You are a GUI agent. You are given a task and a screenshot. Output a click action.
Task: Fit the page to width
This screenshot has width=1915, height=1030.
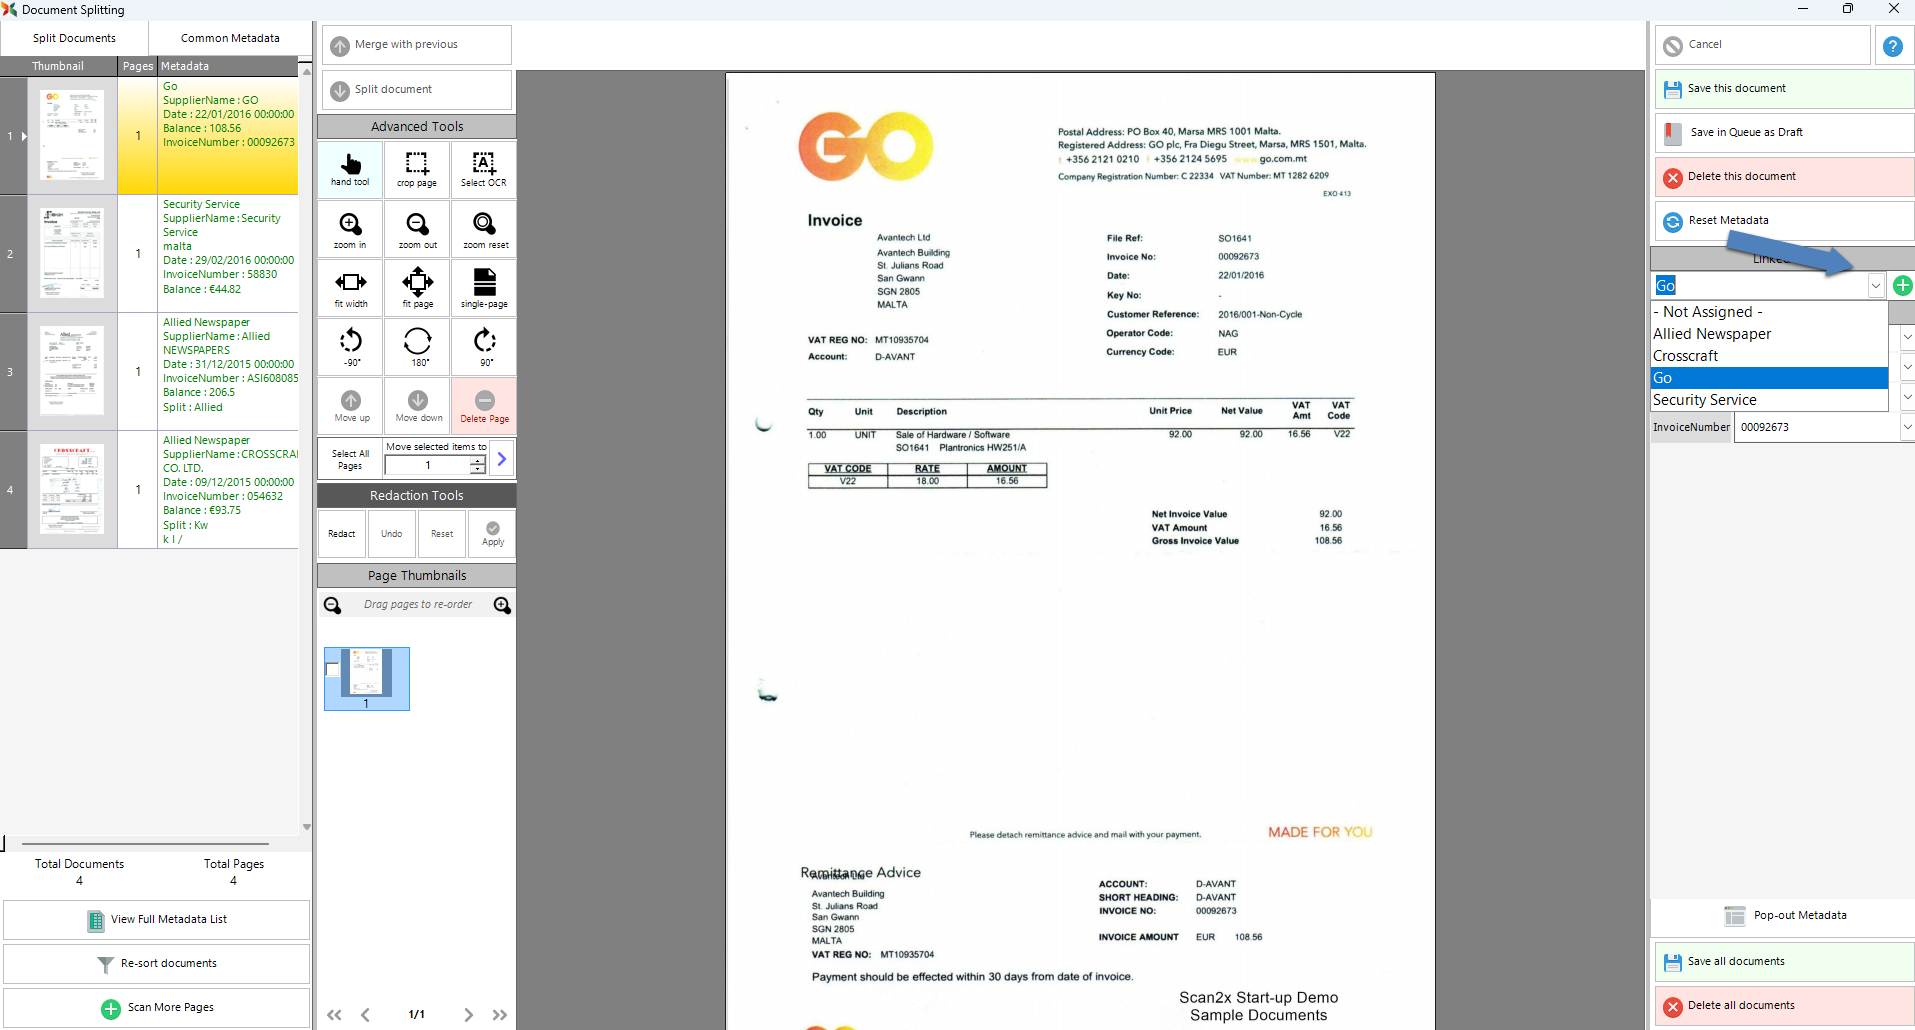pyautogui.click(x=350, y=288)
